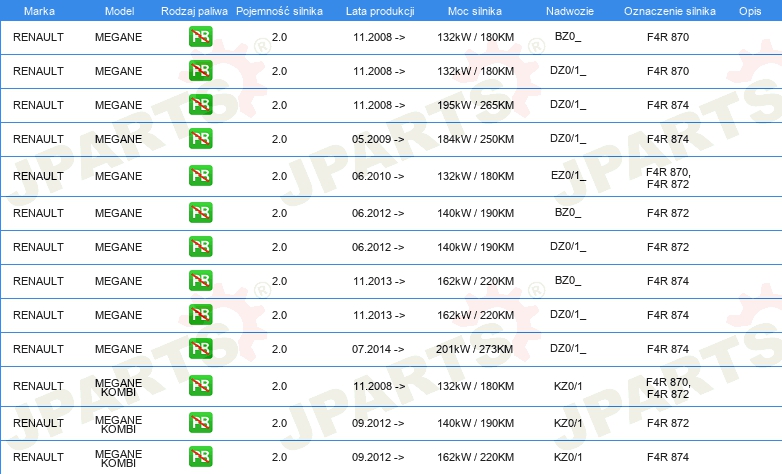Screen dimensions: 782x474
Task: Click the 07.2014 -> production date cell
Action: click(378, 349)
